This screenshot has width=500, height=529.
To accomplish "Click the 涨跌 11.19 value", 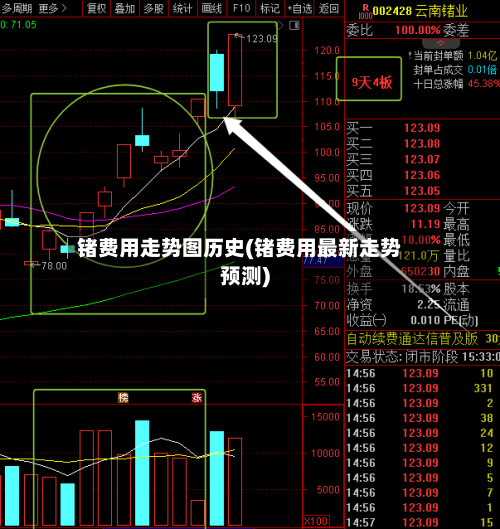I will tap(425, 224).
